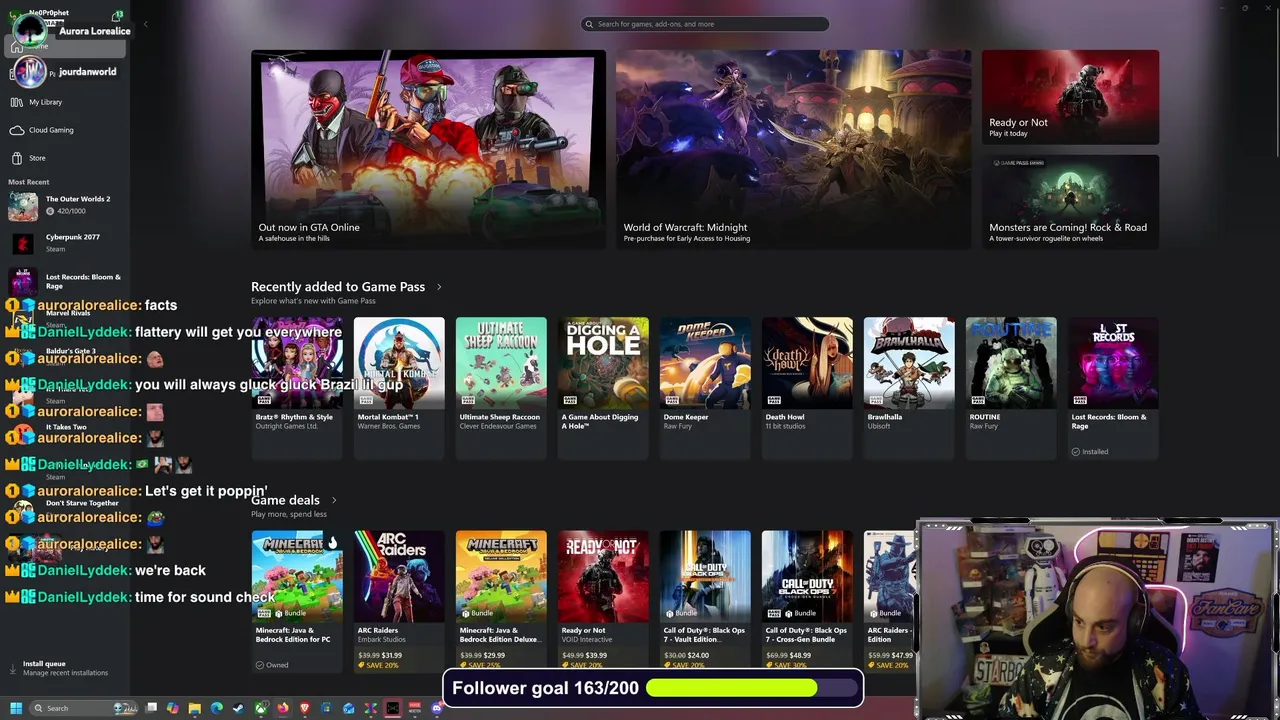Viewport: 1280px width, 720px height.
Task: Collapse the sidebar with the left chevron
Action: (145, 24)
